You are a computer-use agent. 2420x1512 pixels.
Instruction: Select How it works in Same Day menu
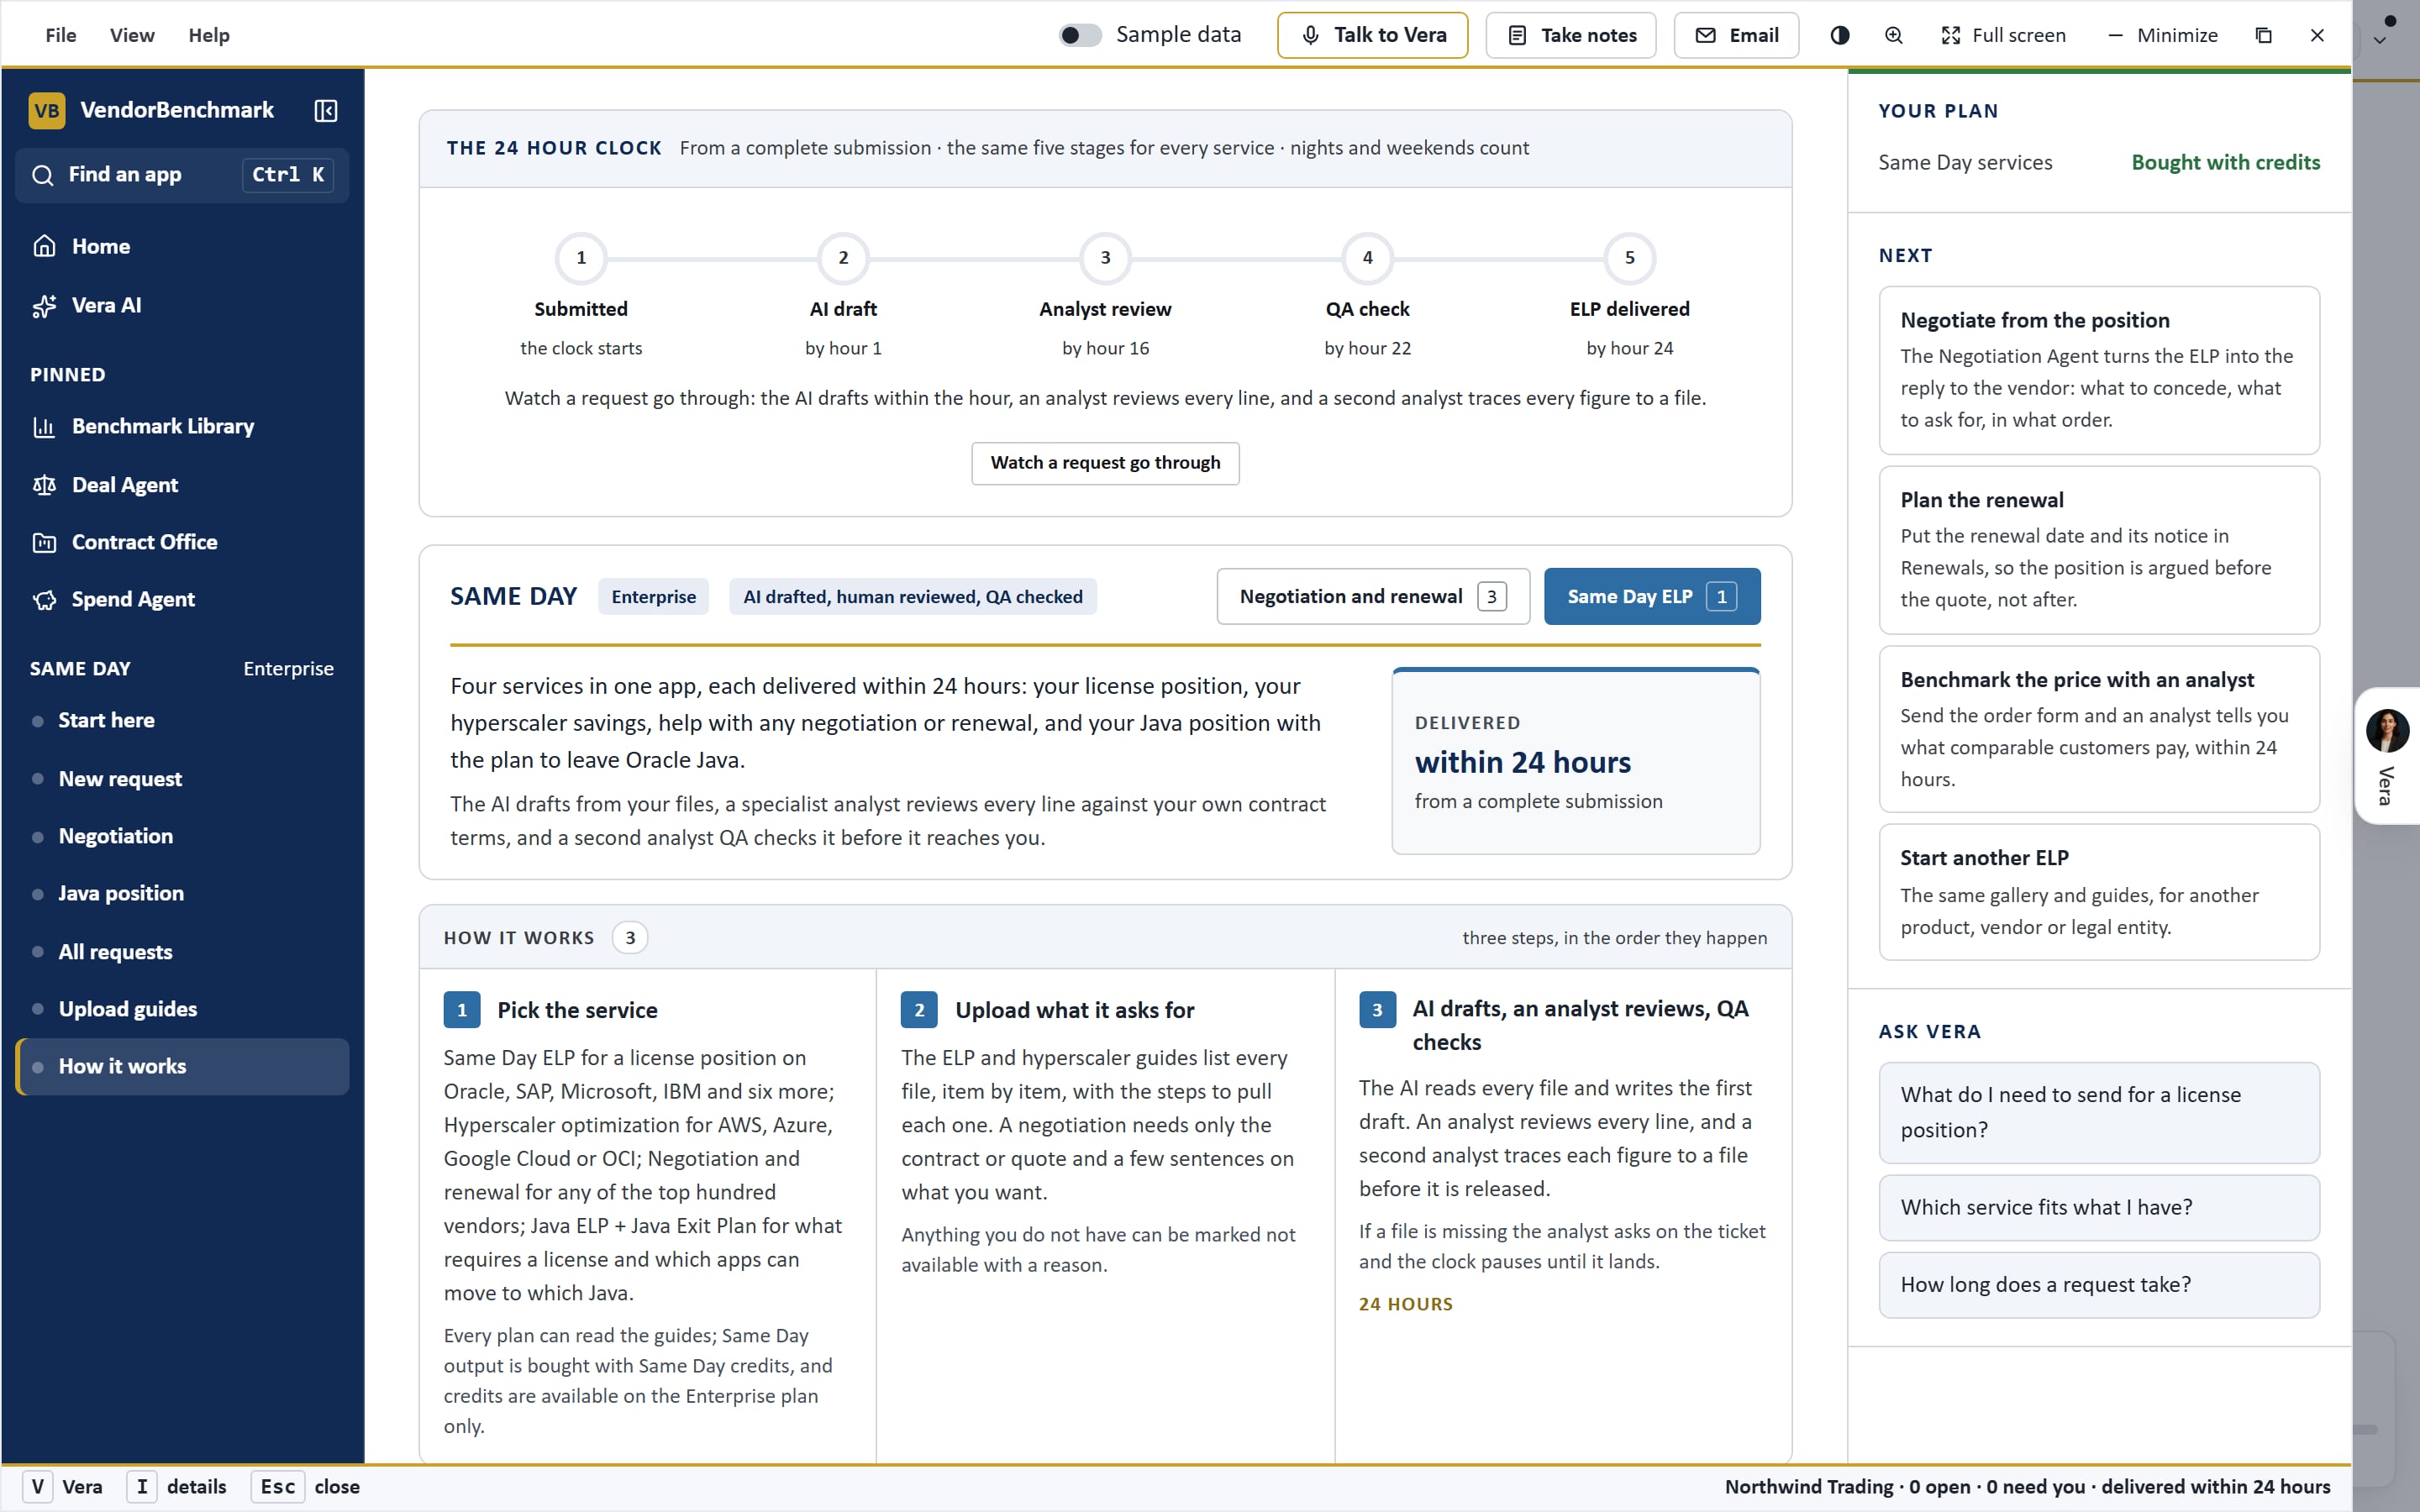(182, 1066)
